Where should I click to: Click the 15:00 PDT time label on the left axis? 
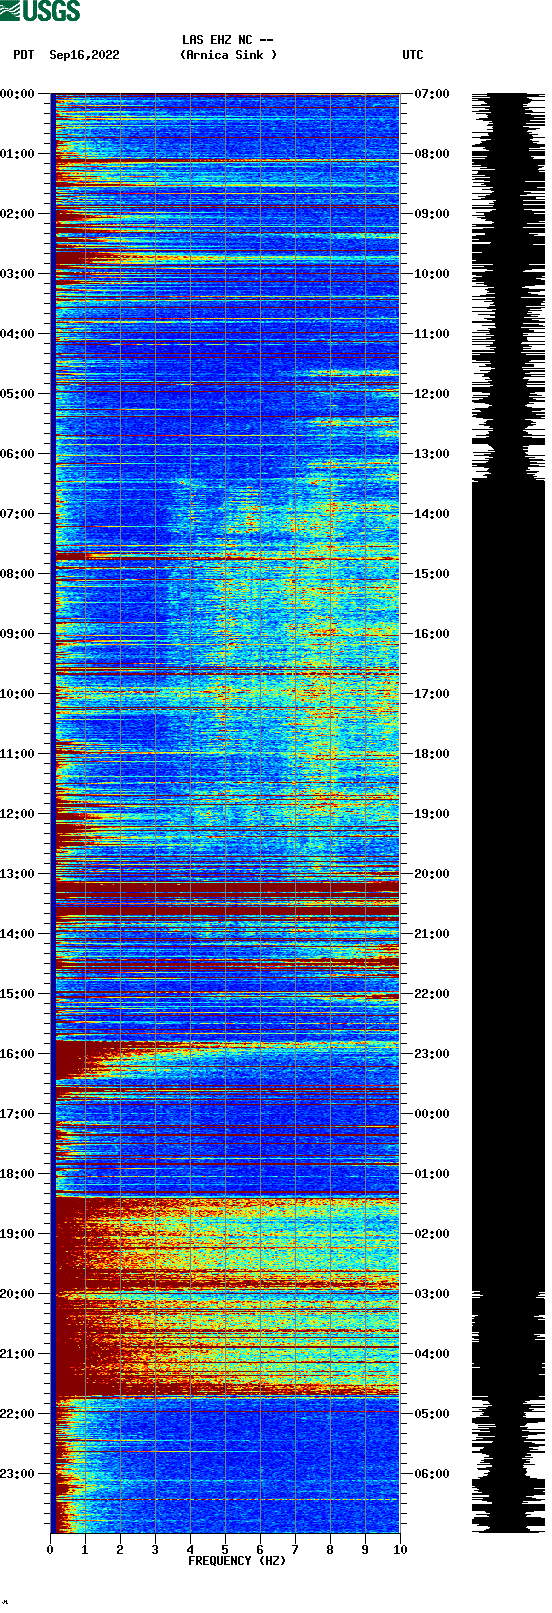[x=17, y=994]
